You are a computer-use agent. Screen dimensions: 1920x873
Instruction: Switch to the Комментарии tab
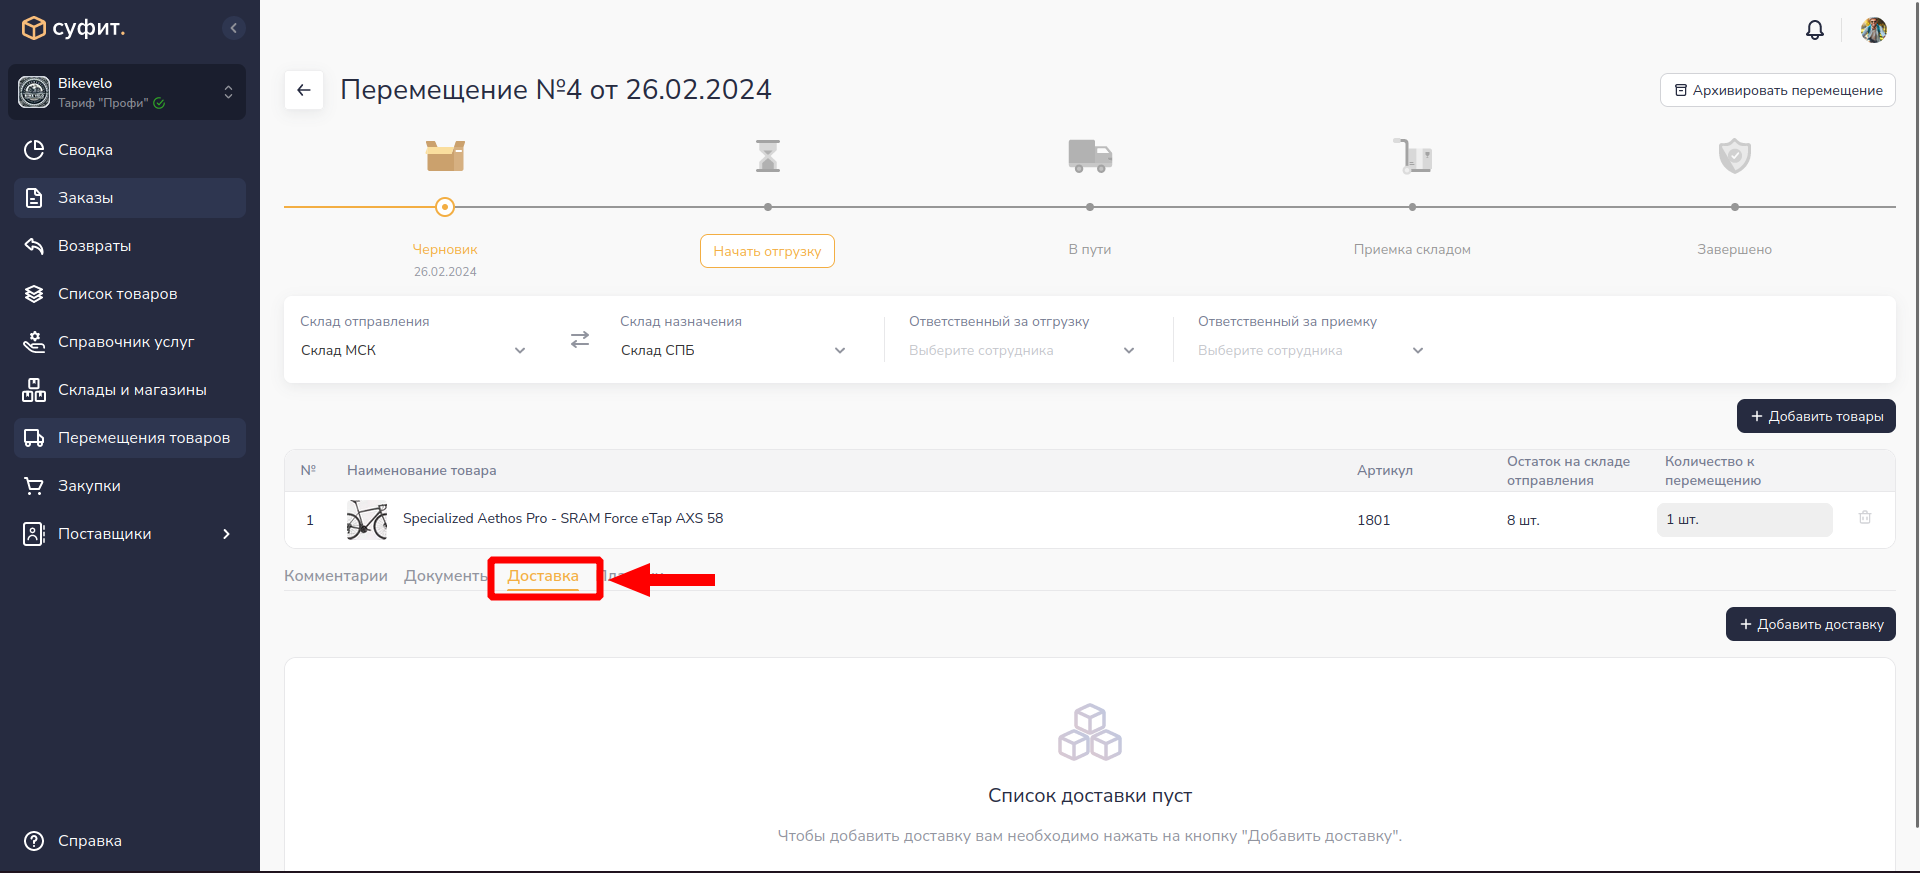tap(336, 576)
